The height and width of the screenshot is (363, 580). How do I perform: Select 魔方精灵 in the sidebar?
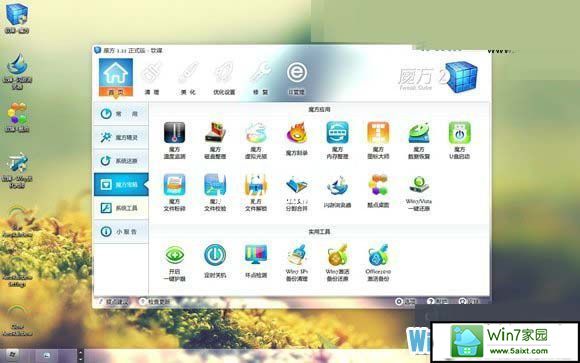point(121,137)
